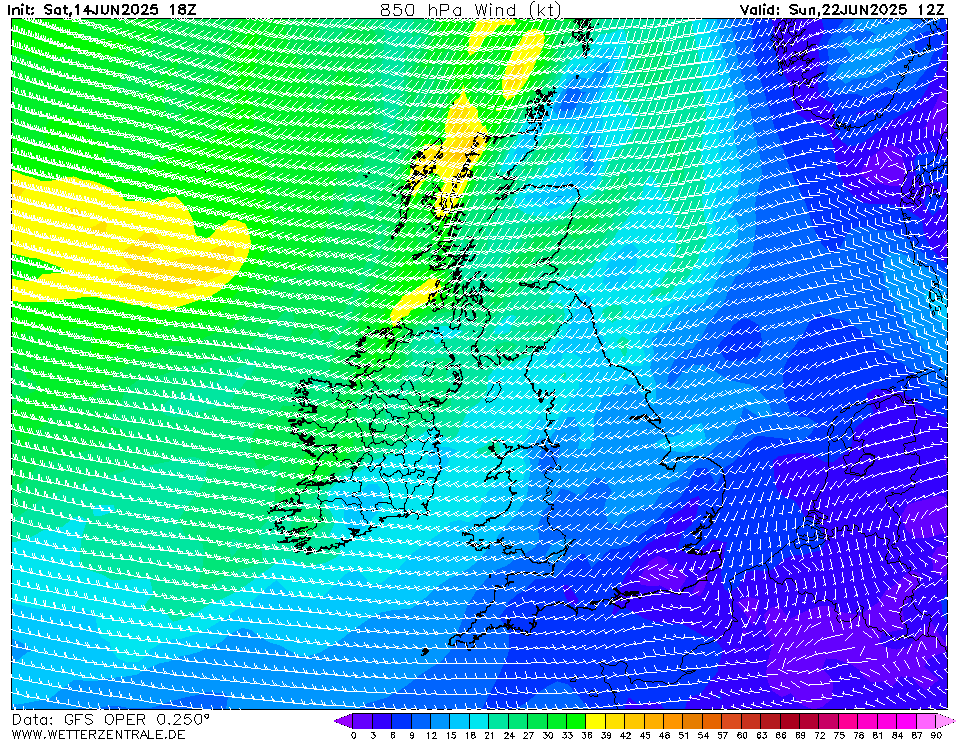
Task: Select the purple 0–3 kt legend swatch
Action: pyautogui.click(x=363, y=721)
